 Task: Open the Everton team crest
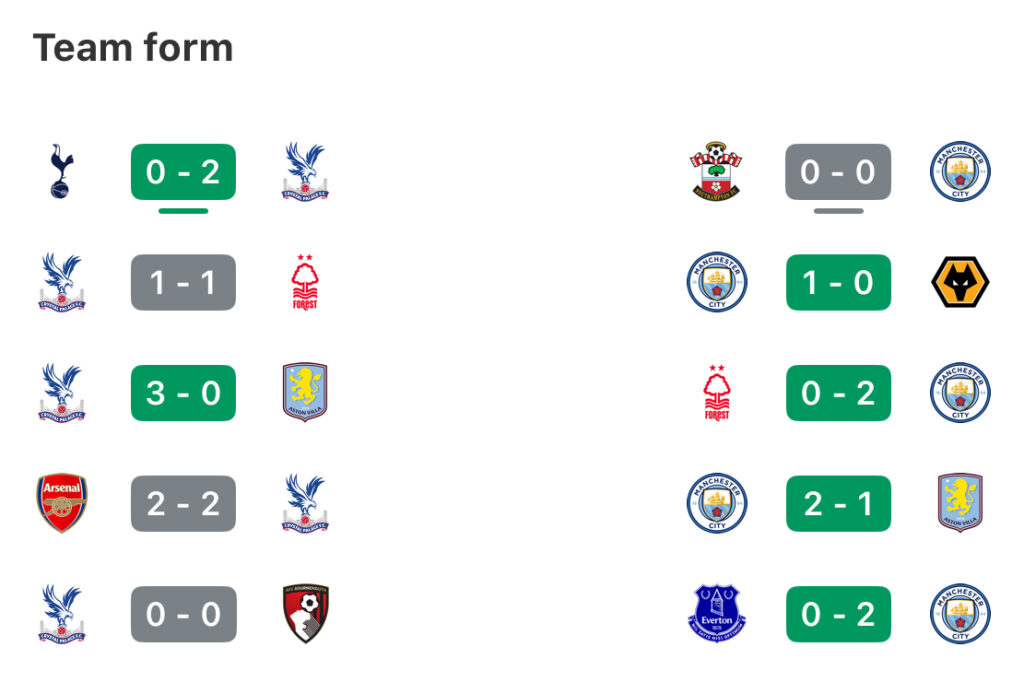tap(716, 613)
